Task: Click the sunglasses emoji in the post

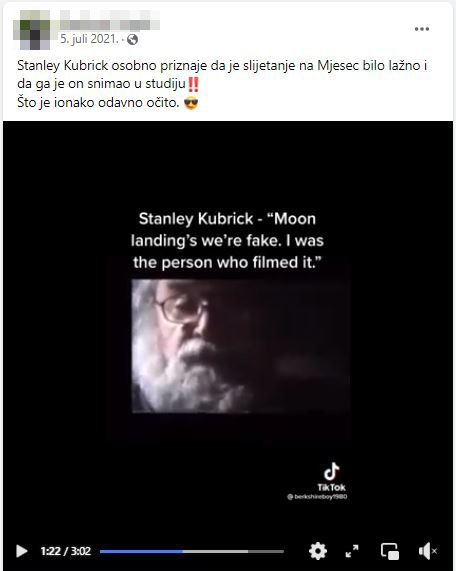Action: point(191,103)
